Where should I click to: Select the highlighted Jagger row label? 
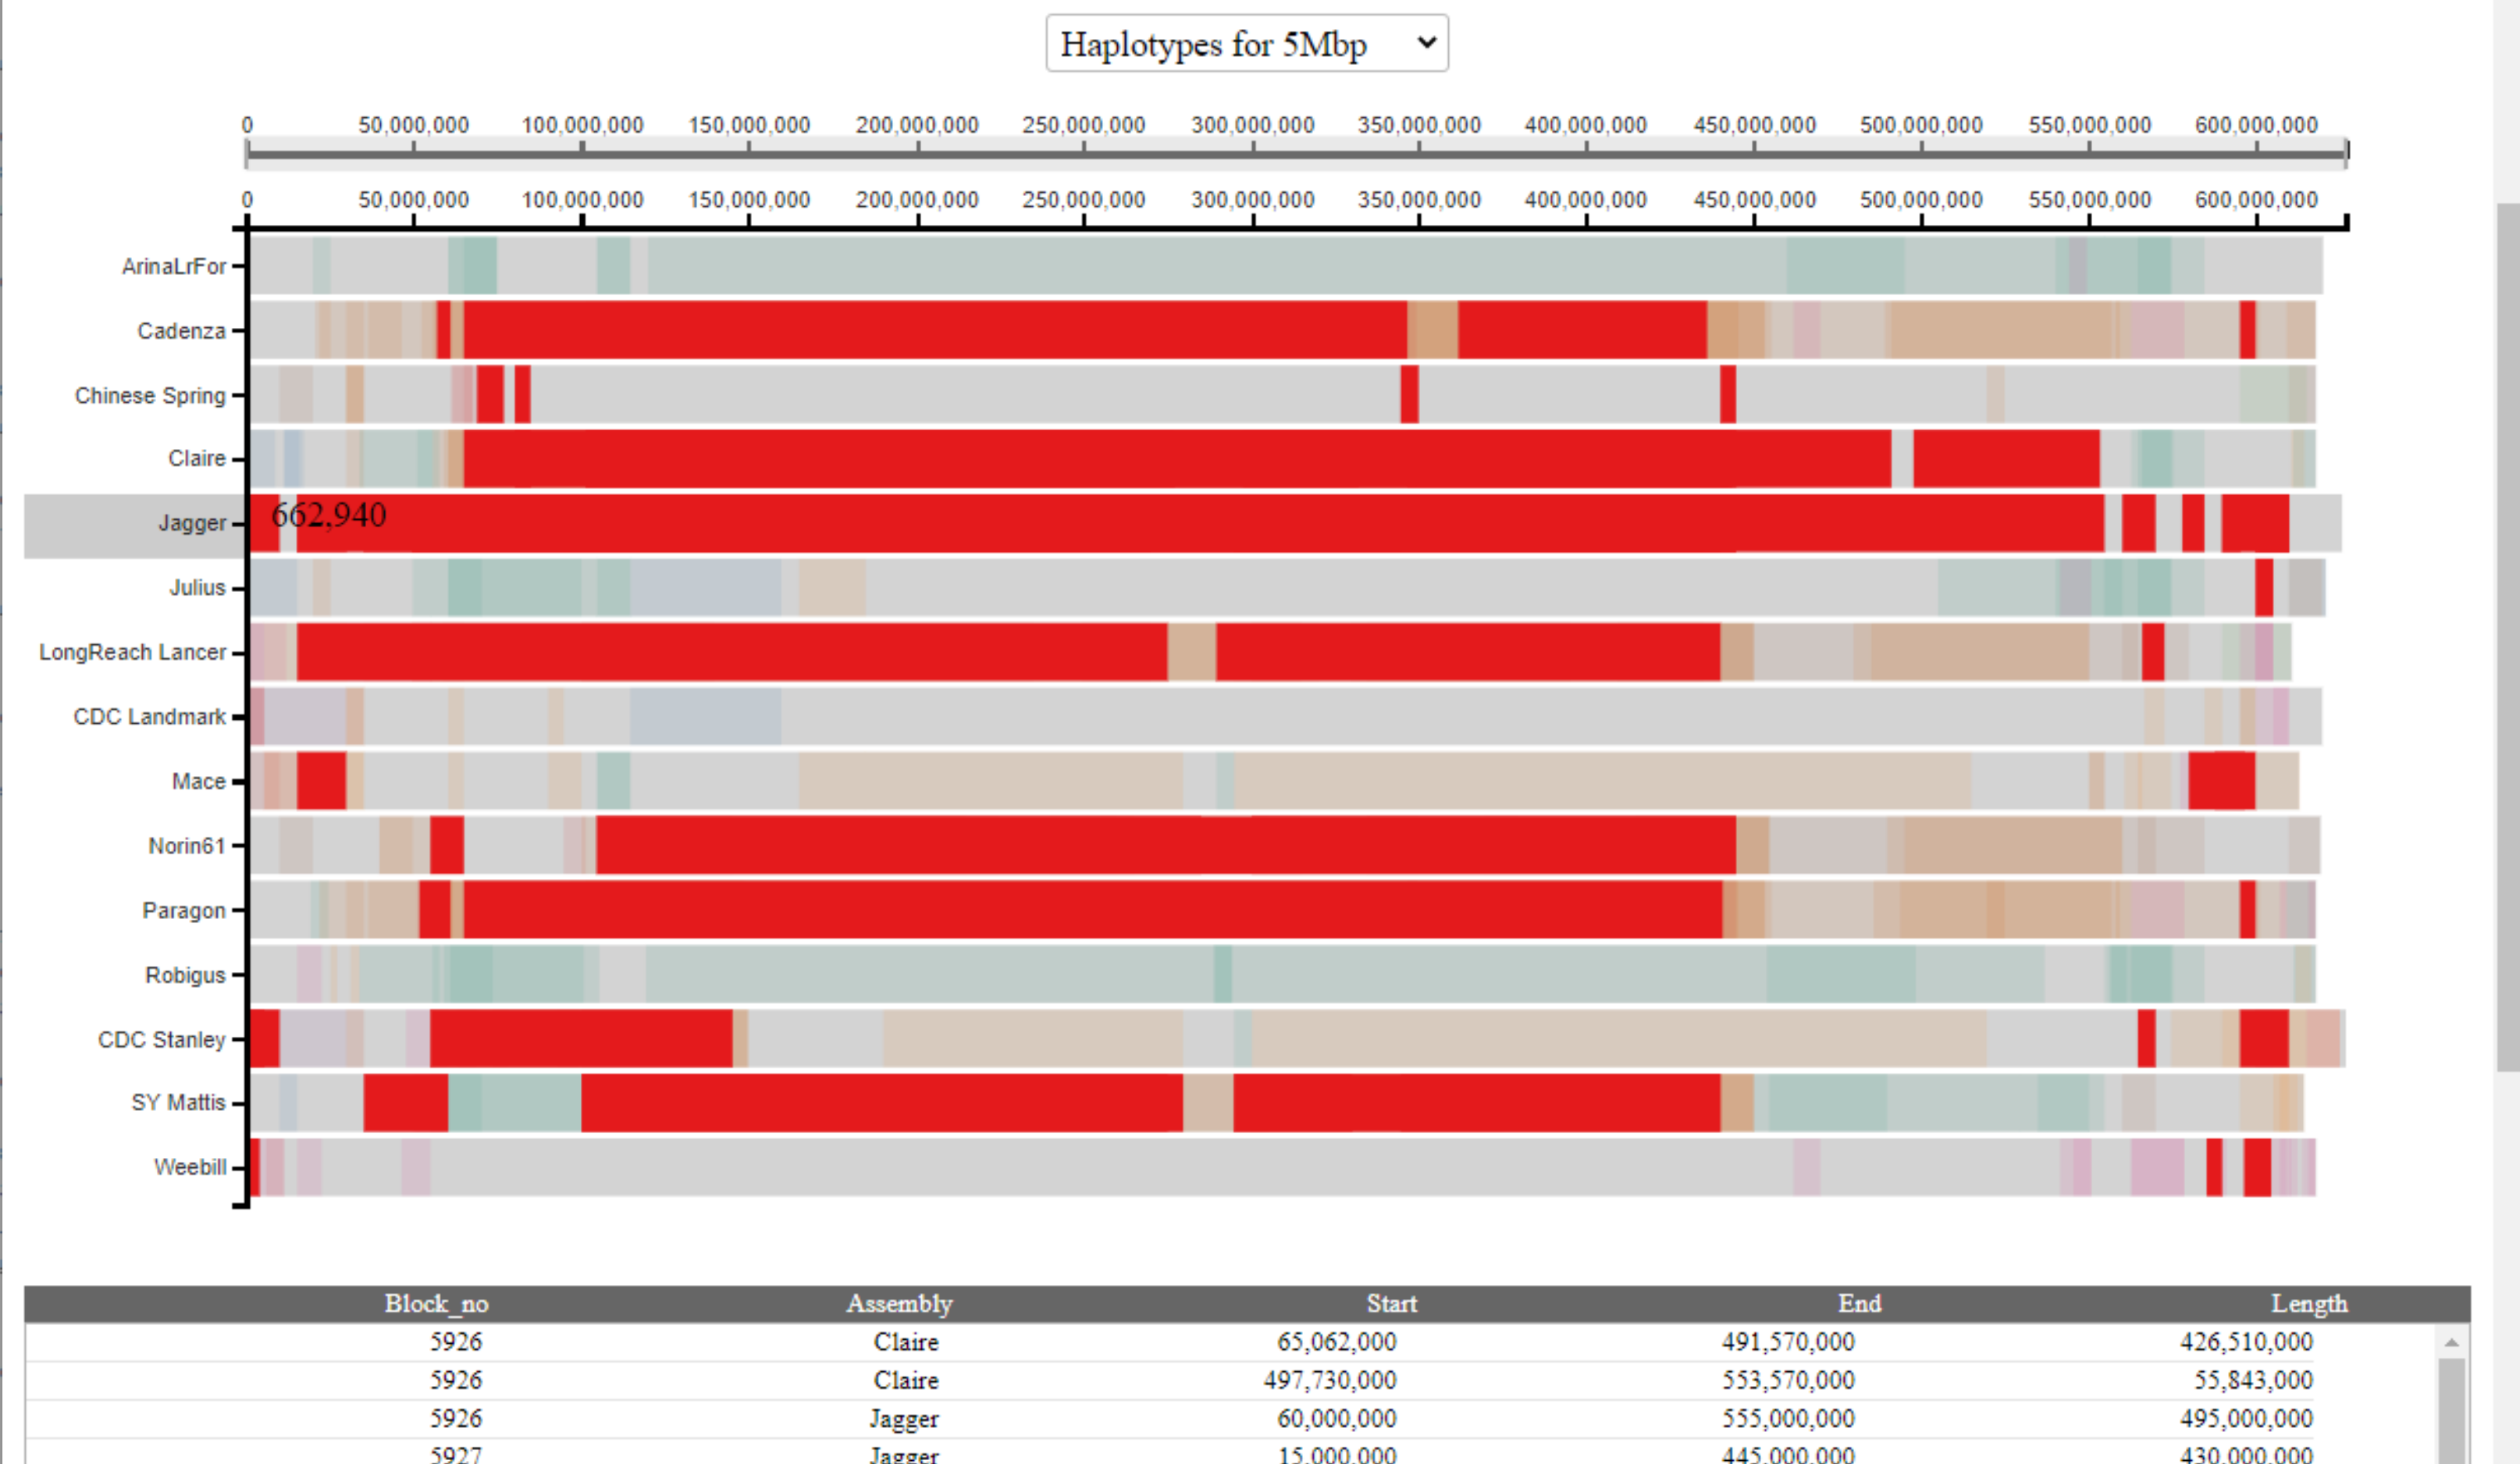click(192, 523)
